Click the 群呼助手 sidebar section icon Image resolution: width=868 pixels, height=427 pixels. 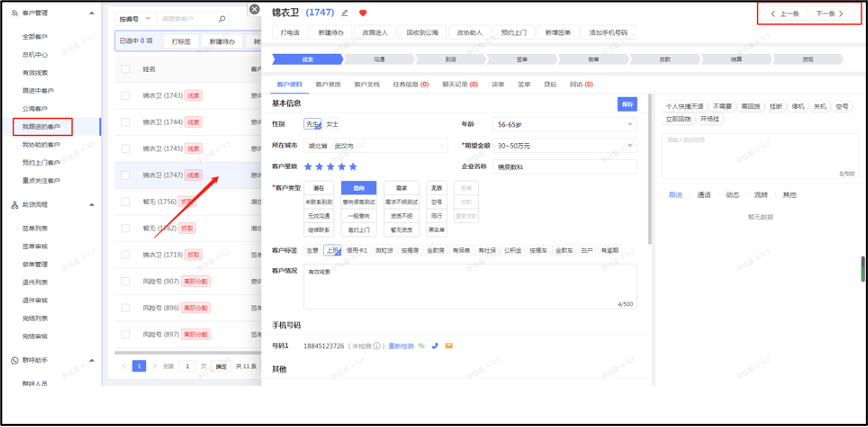tap(15, 360)
